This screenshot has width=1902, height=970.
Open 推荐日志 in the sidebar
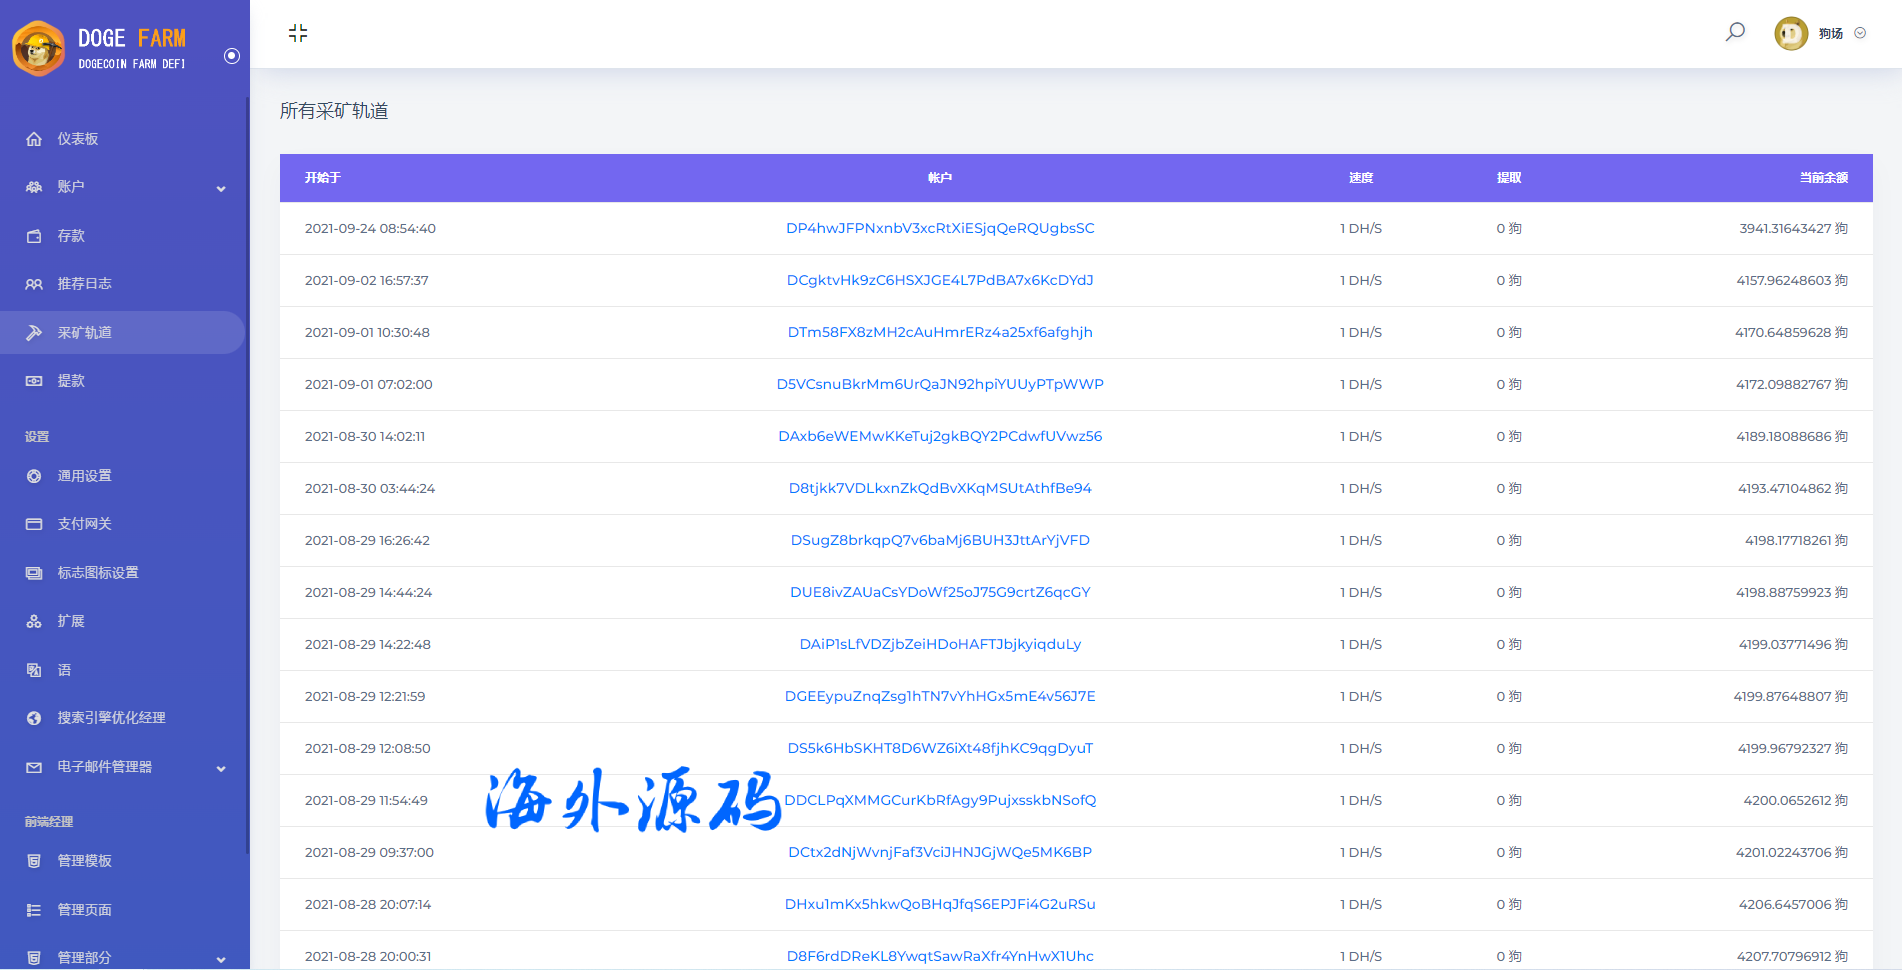[x=84, y=284]
